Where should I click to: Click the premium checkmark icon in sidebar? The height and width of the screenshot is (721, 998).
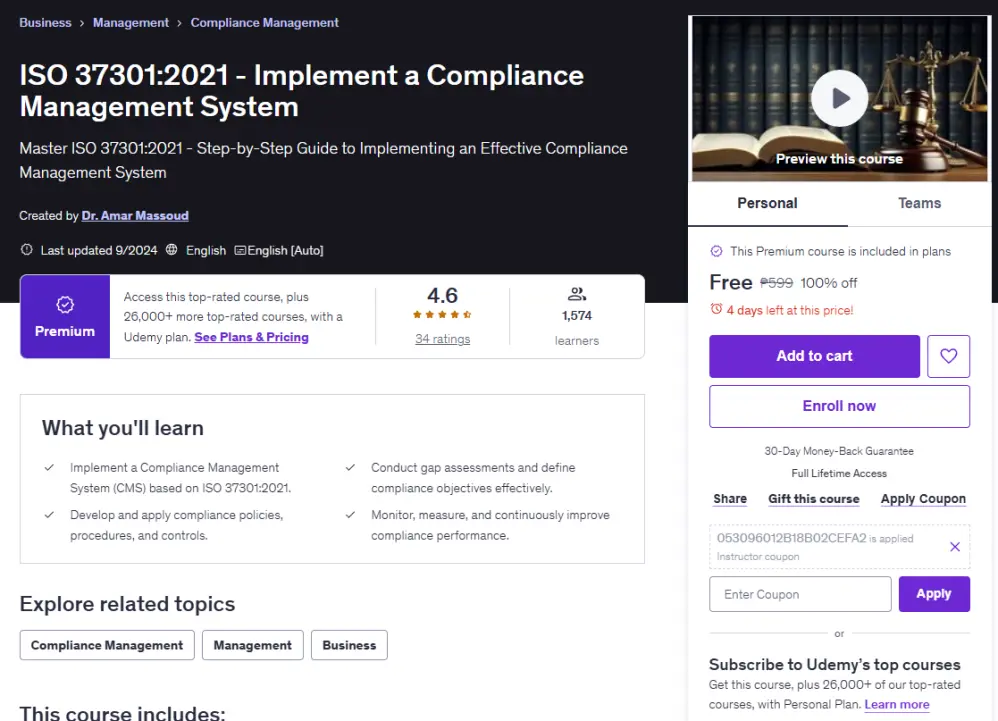click(716, 251)
